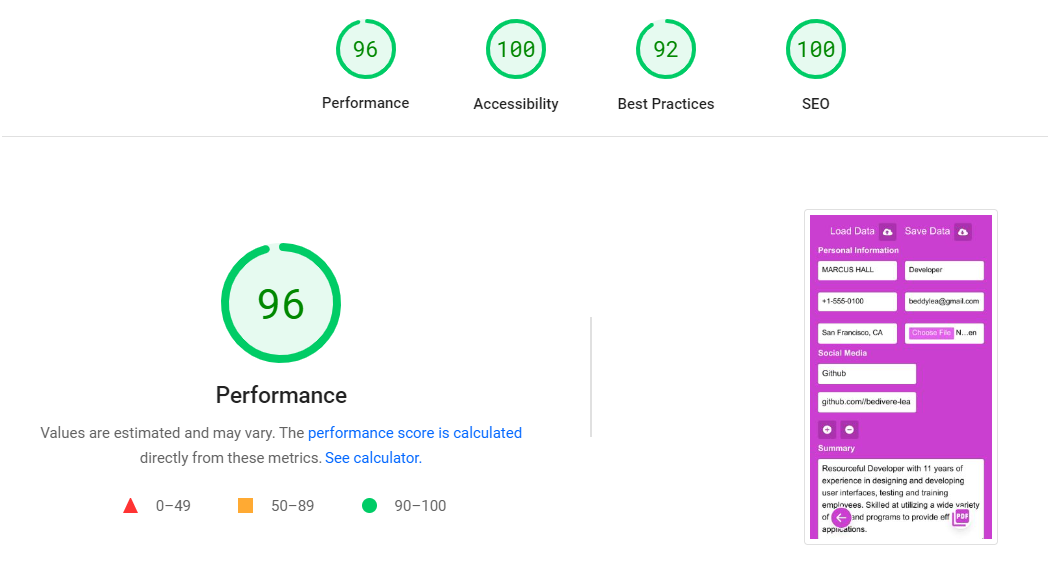This screenshot has width=1048, height=562.
Task: Select the SEO score gauge
Action: pyautogui.click(x=815, y=49)
